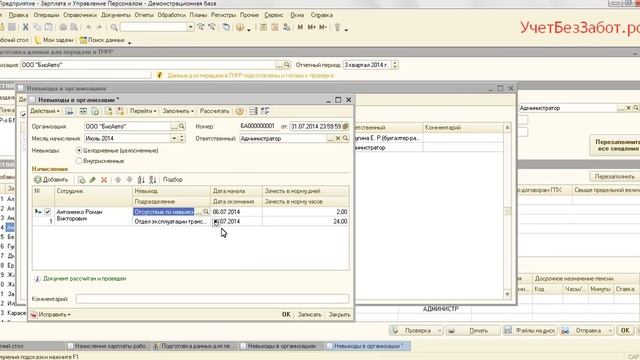Sort ascending in Начисления table toolbar
The height and width of the screenshot is (360, 640).
[141, 180]
